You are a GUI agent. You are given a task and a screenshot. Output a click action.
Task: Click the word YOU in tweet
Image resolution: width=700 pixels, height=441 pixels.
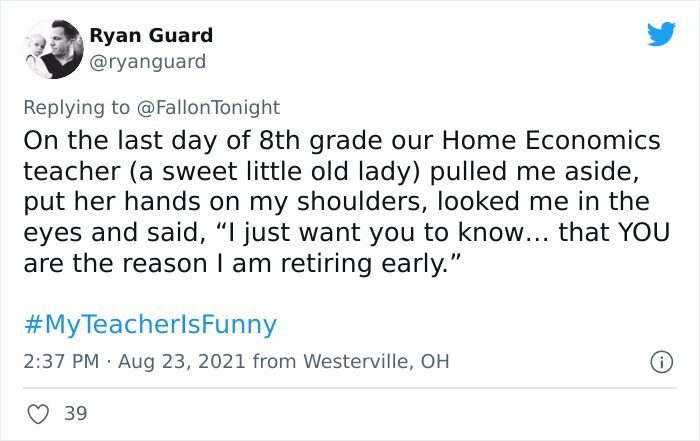tap(644, 233)
